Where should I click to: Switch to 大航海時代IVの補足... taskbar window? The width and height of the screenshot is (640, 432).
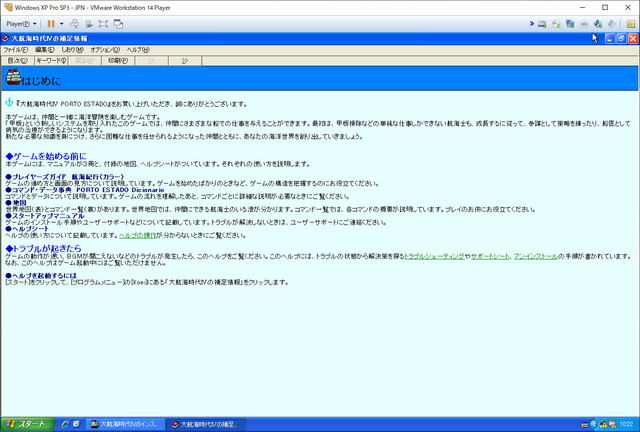point(206,425)
